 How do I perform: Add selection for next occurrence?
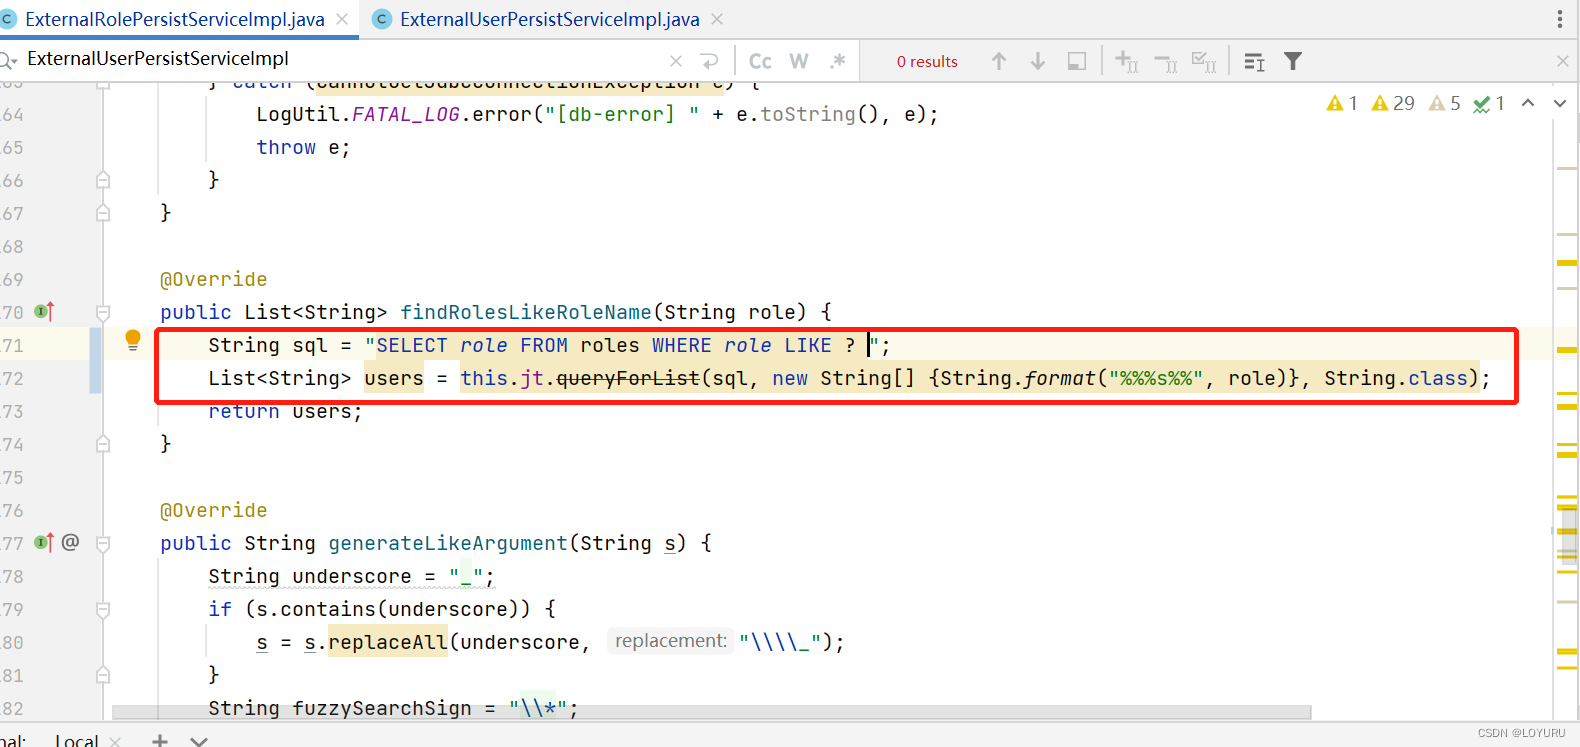click(x=1127, y=61)
